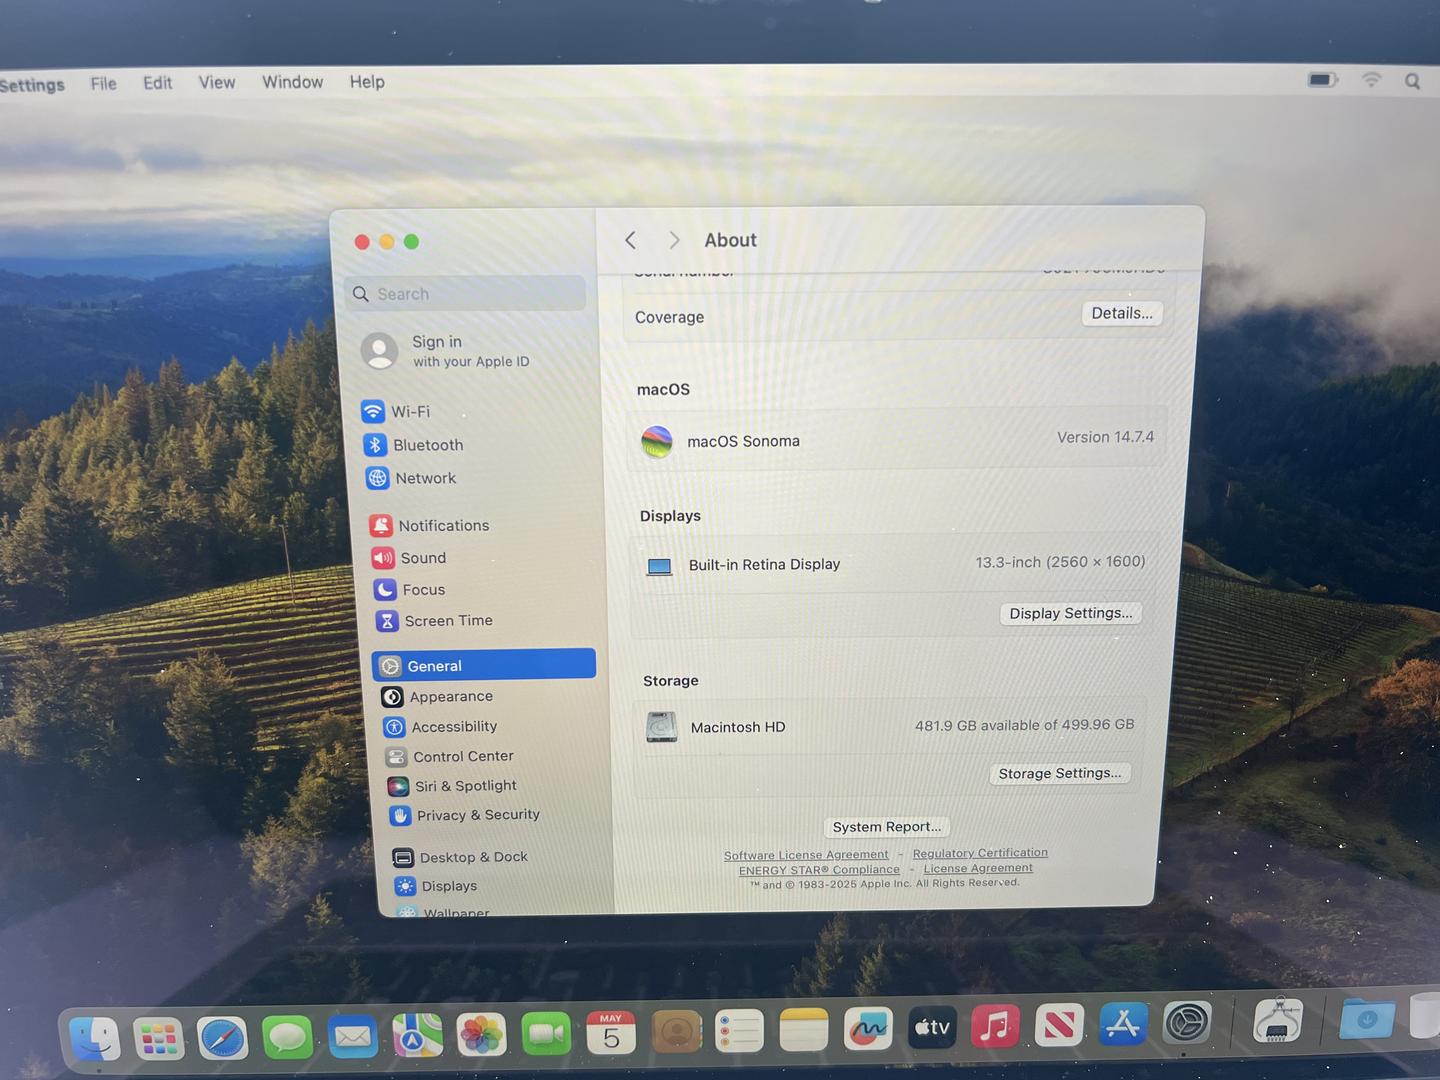Open Screen Time settings in sidebar
Screen dimensions: 1440x1080
coord(435,621)
